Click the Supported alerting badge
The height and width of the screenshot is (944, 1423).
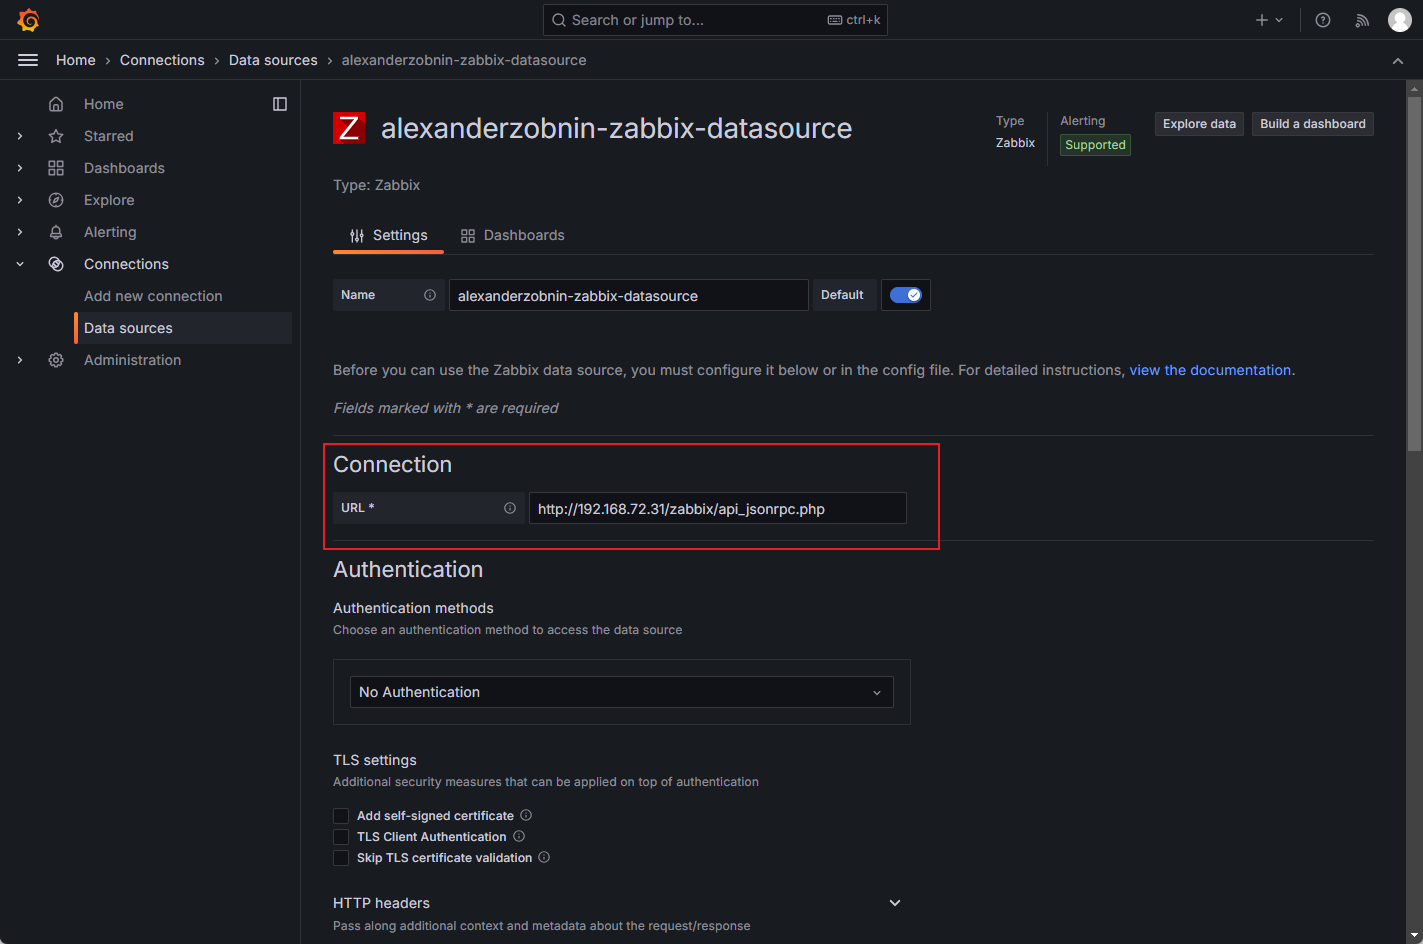1095,145
